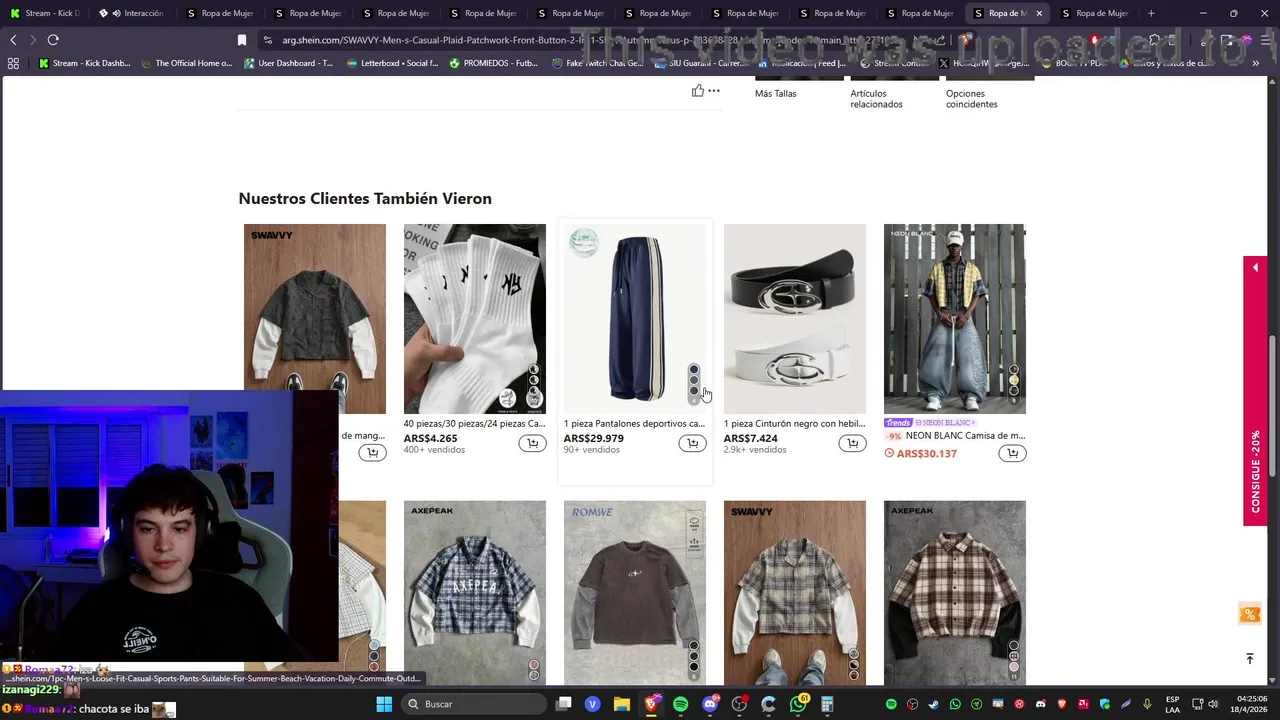Viewport: 1280px width, 720px height.
Task: Add the ARS$29.979 sports pants to cart
Action: pyautogui.click(x=692, y=443)
